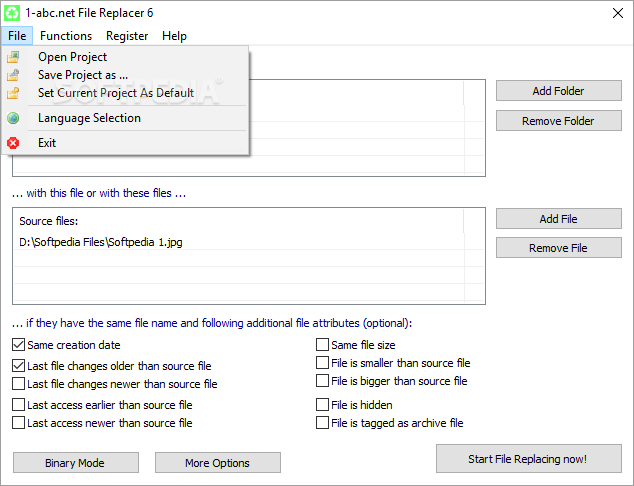Disable Last file changes older than source file
Viewport: 634px width, 486px height.
click(x=19, y=366)
